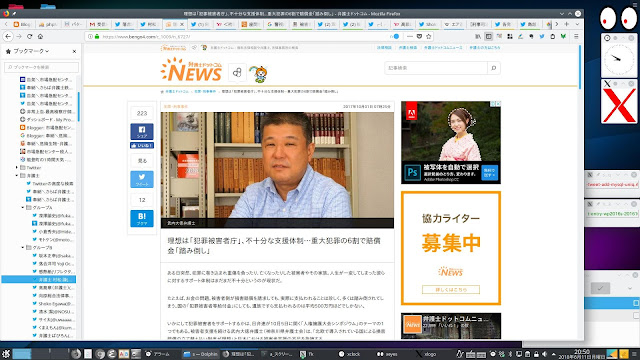Click the xclock window's analog clock face
This screenshot has height=360, width=640.
(x=619, y=60)
